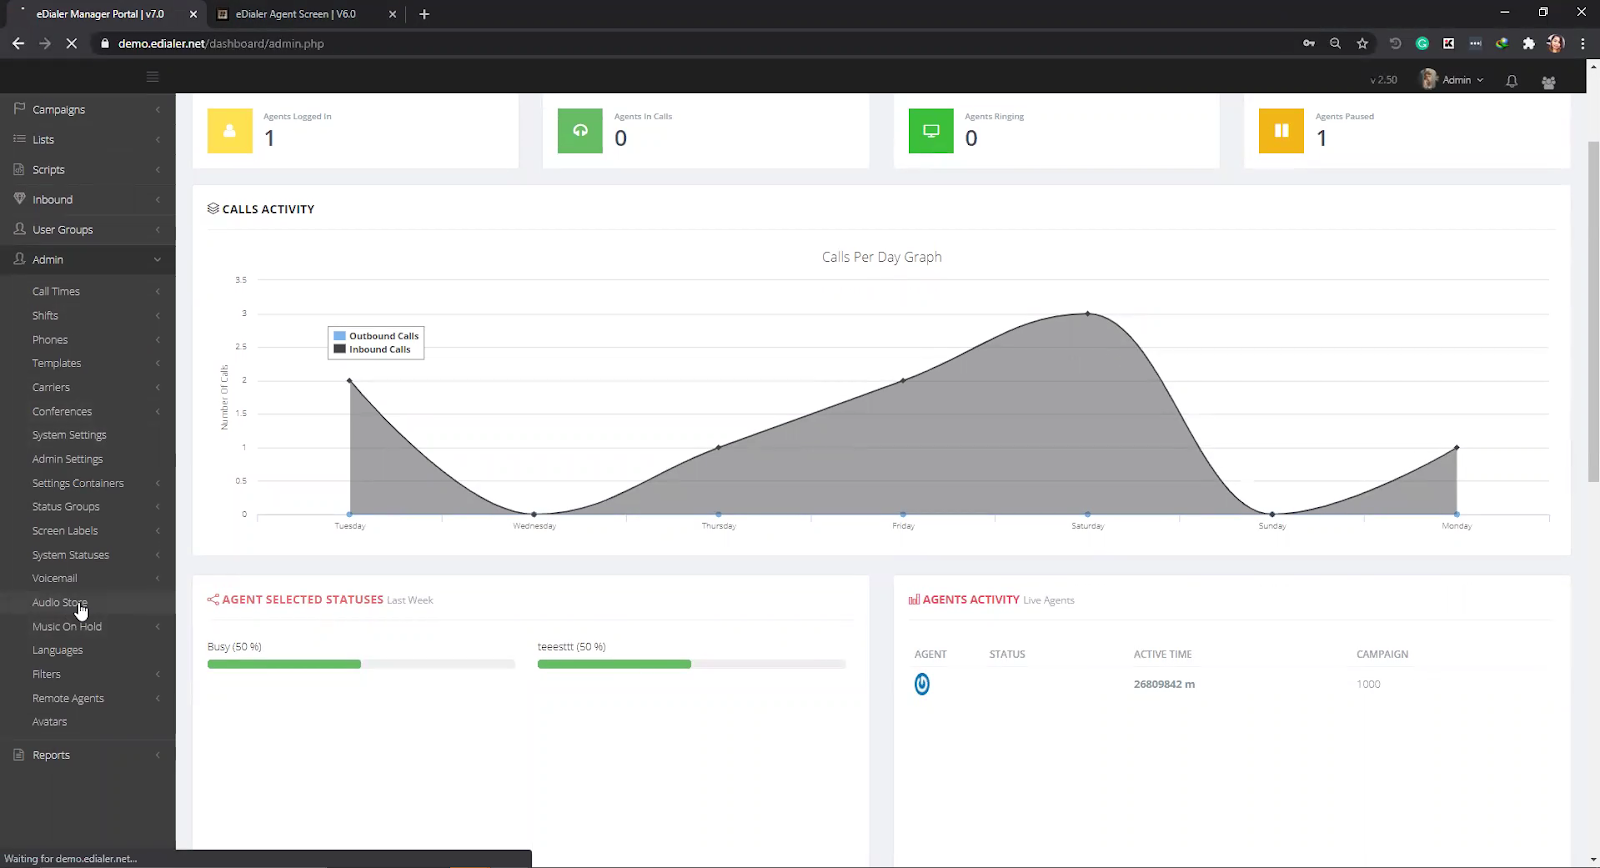Bookmark this page with the star icon
The width and height of the screenshot is (1600, 868).
(1362, 43)
